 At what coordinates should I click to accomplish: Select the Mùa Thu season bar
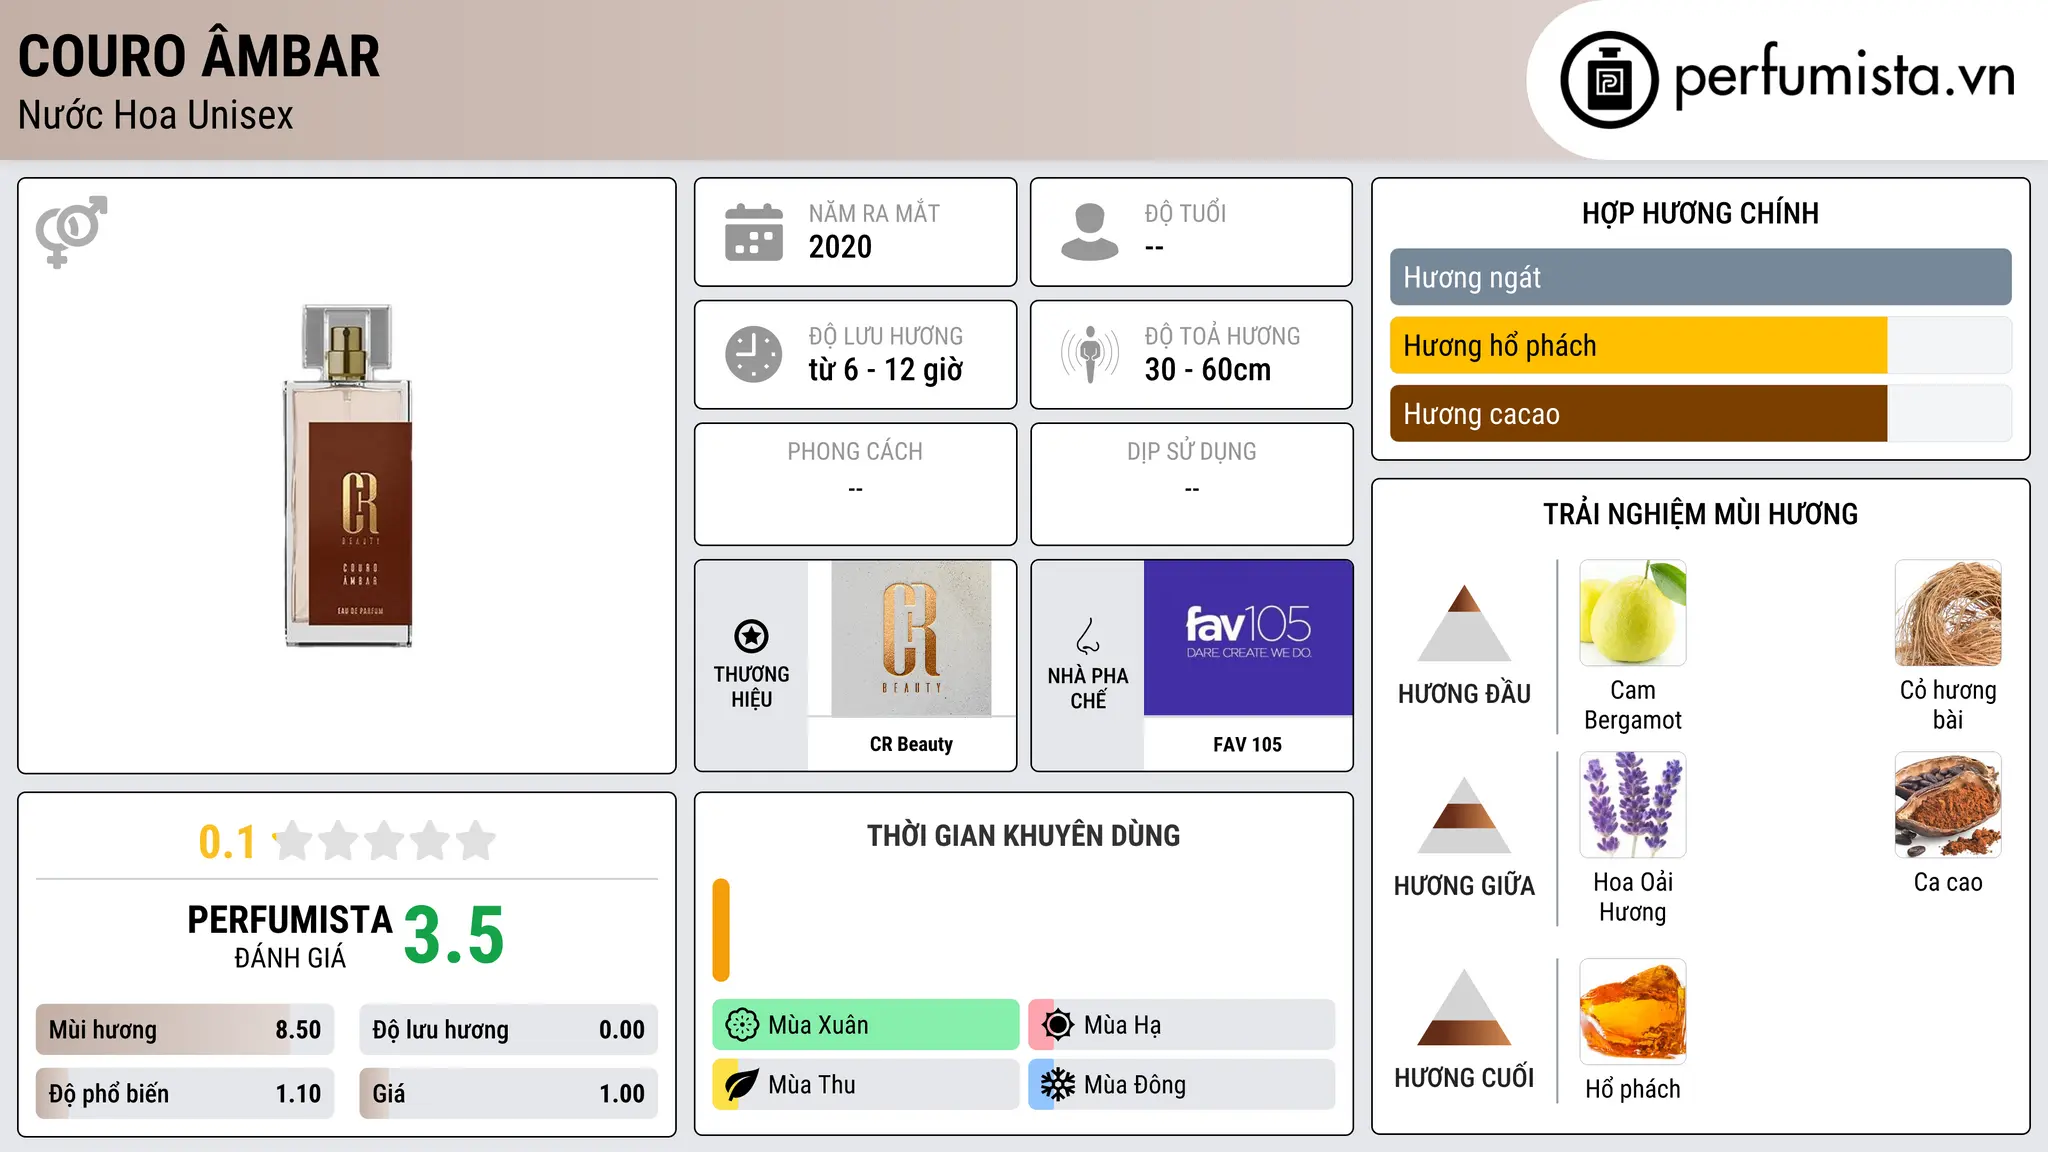[x=866, y=1085]
